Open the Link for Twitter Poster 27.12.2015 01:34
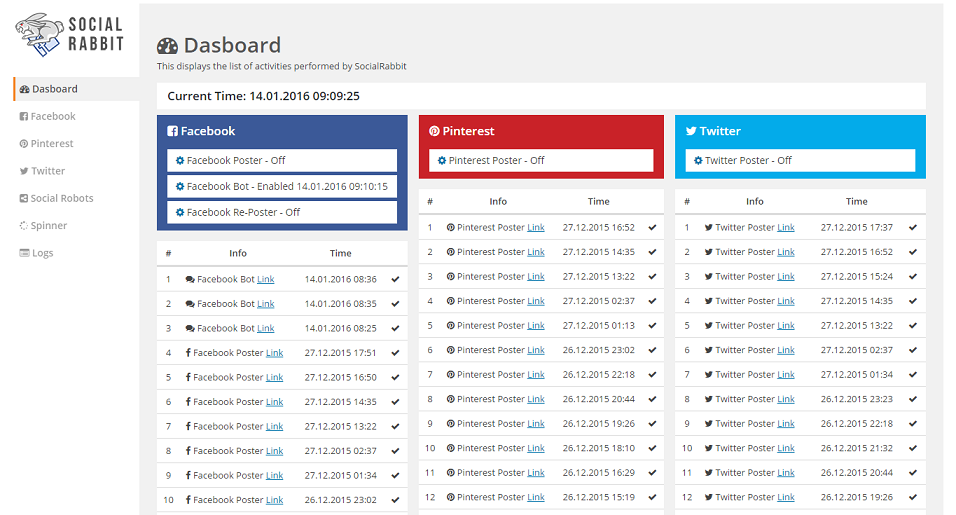The width and height of the screenshot is (956, 515). point(786,375)
